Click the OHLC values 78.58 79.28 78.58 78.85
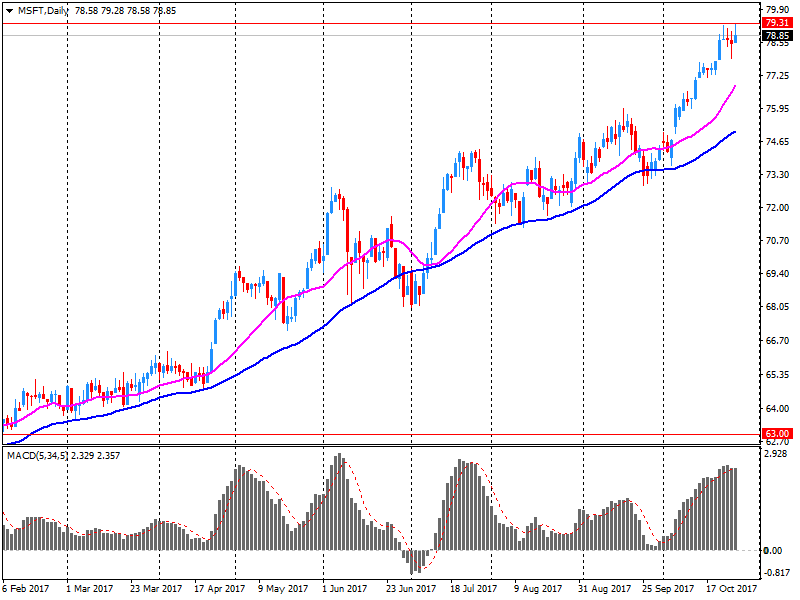The height and width of the screenshot is (600, 800). tap(126, 11)
